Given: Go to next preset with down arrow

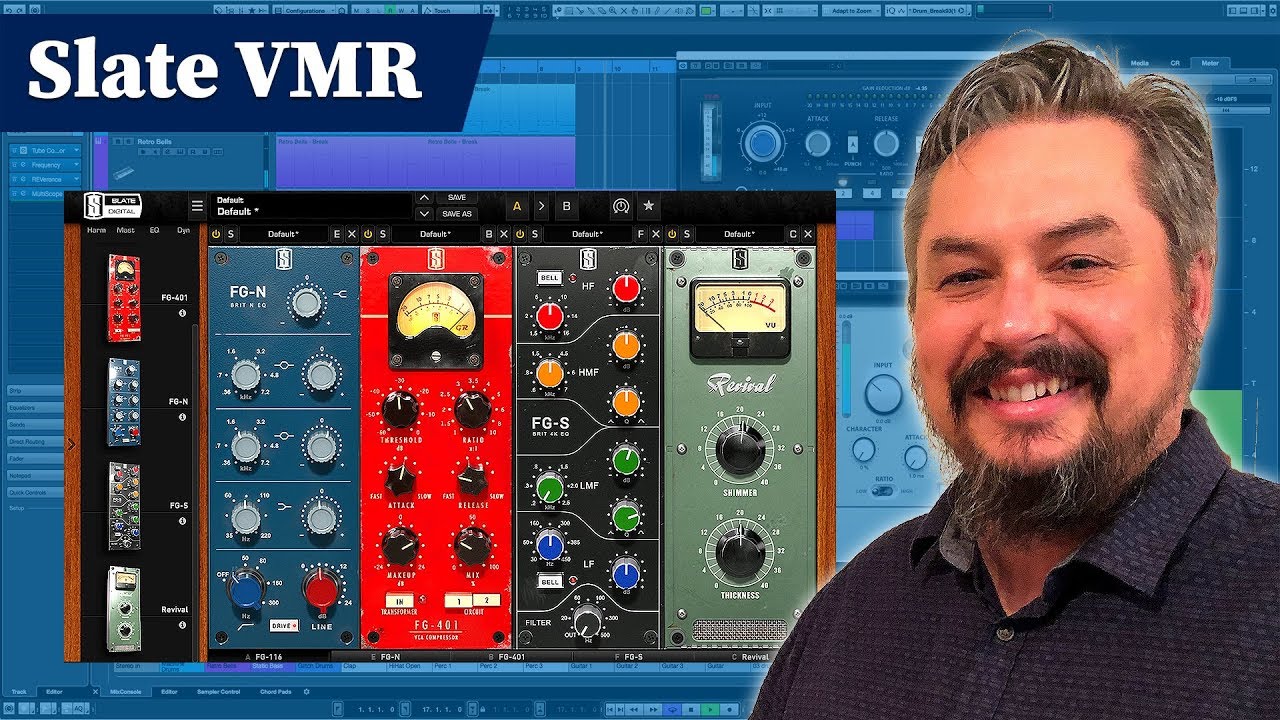Looking at the screenshot, I should coord(424,213).
